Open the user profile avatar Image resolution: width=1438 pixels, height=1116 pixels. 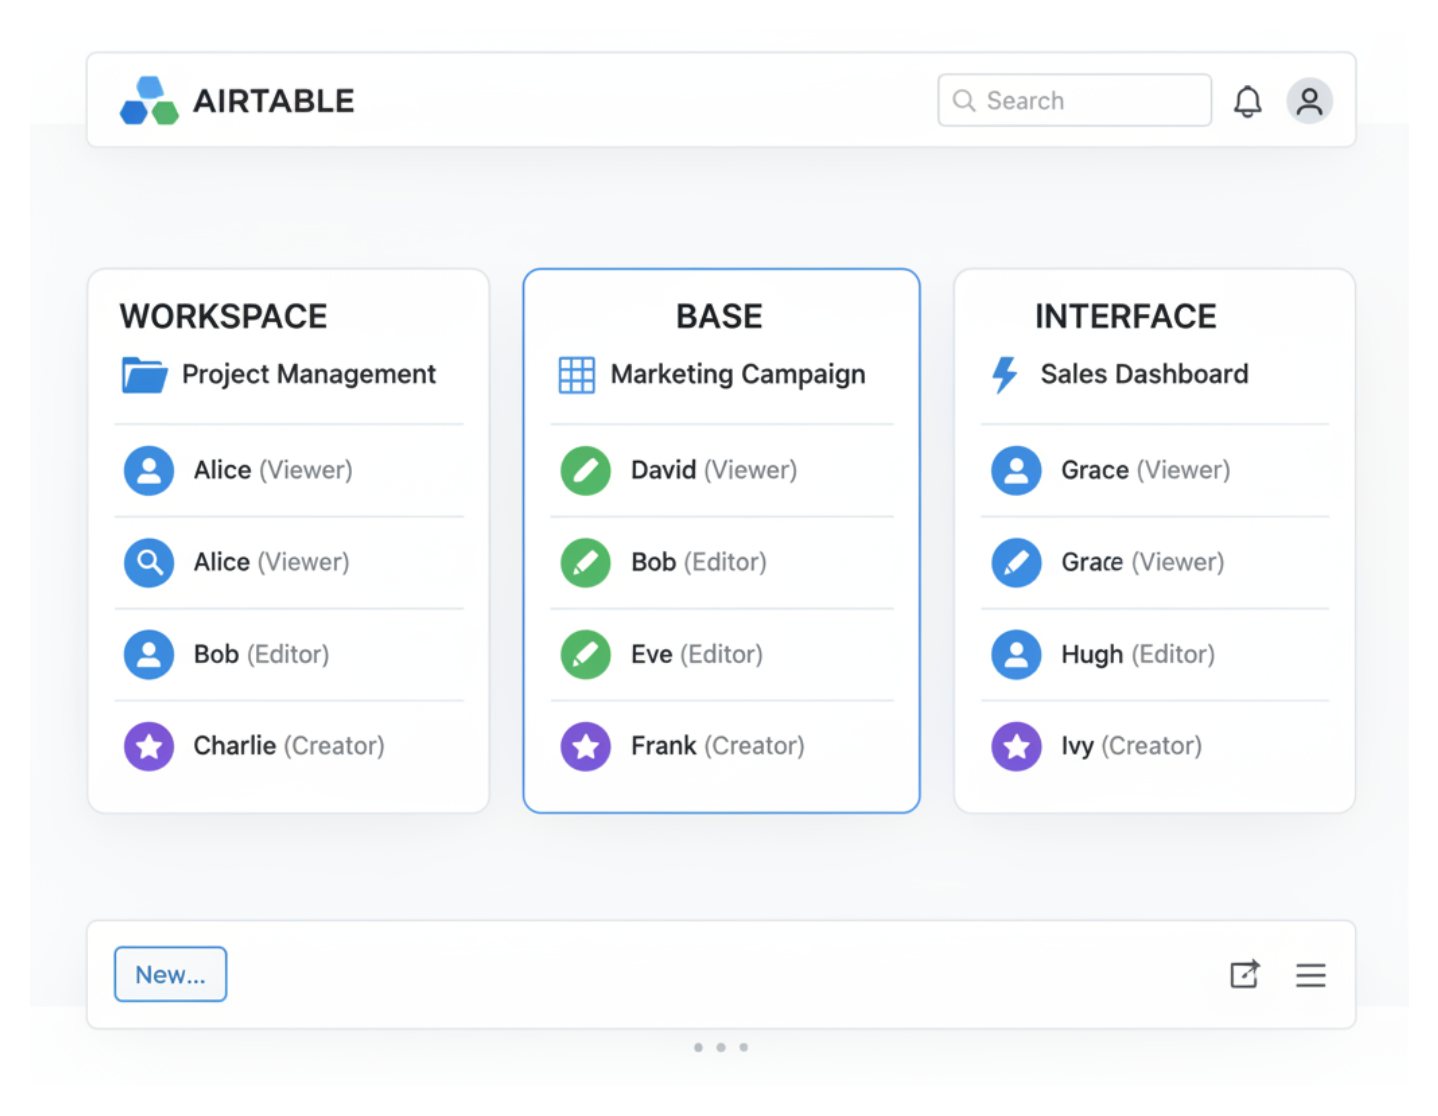click(x=1309, y=101)
